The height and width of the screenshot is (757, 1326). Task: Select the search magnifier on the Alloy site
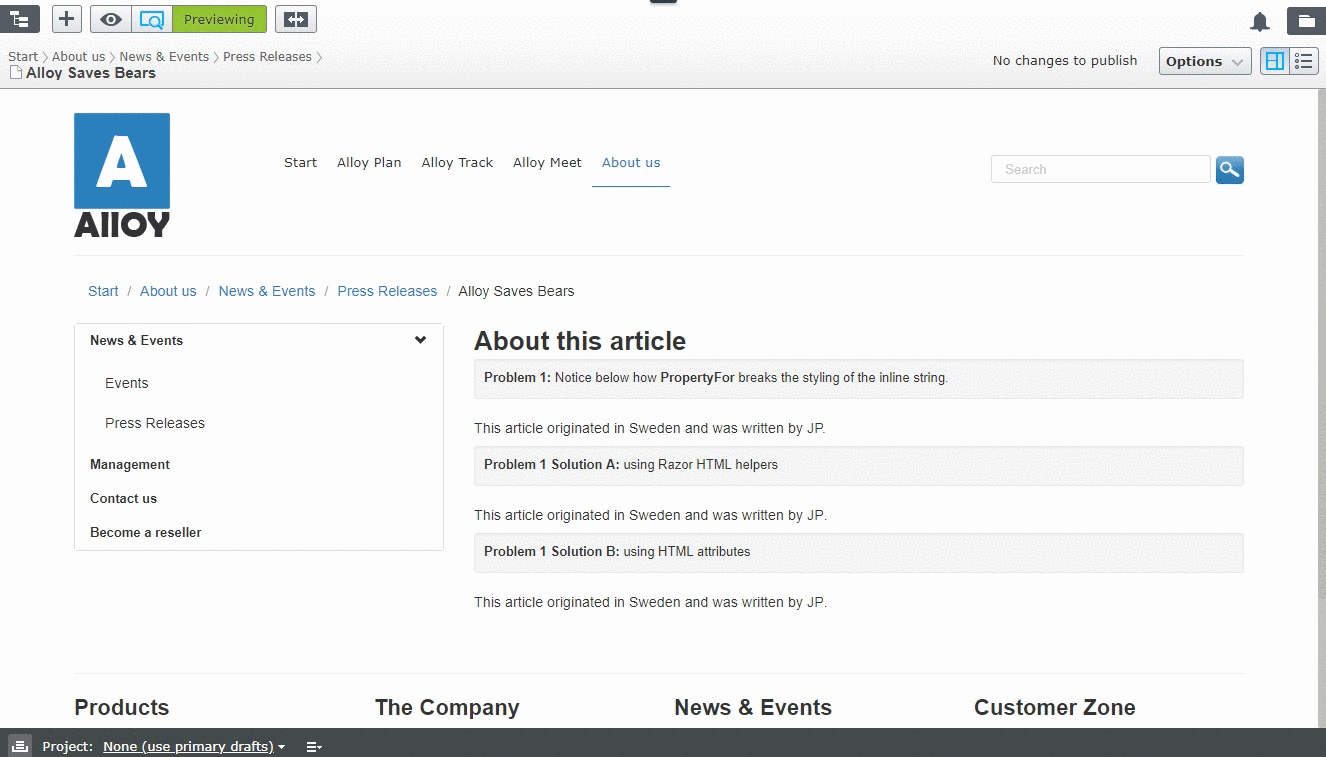coord(1229,169)
